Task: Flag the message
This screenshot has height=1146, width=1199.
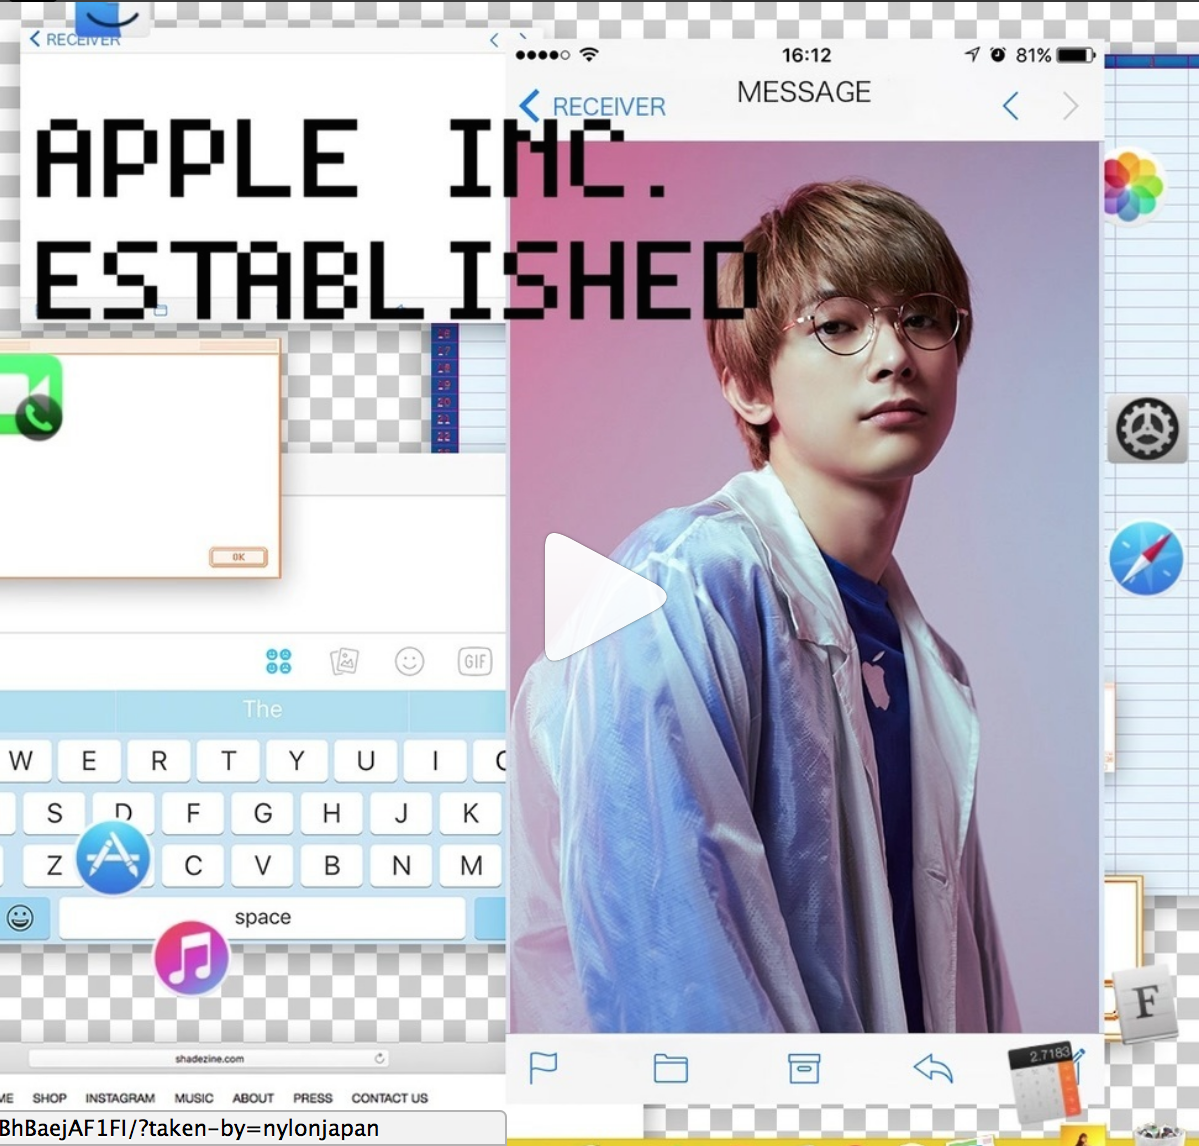Action: [543, 1067]
